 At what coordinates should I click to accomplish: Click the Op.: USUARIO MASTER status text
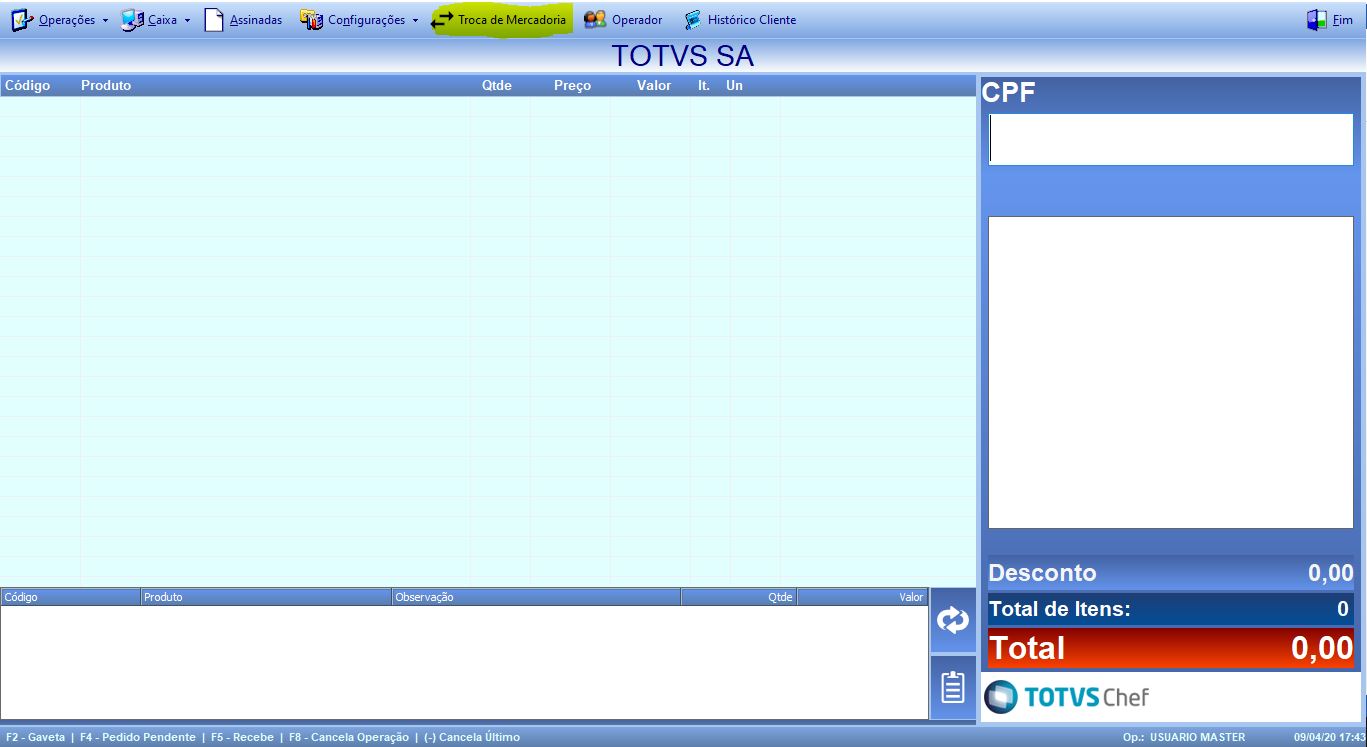(1184, 737)
